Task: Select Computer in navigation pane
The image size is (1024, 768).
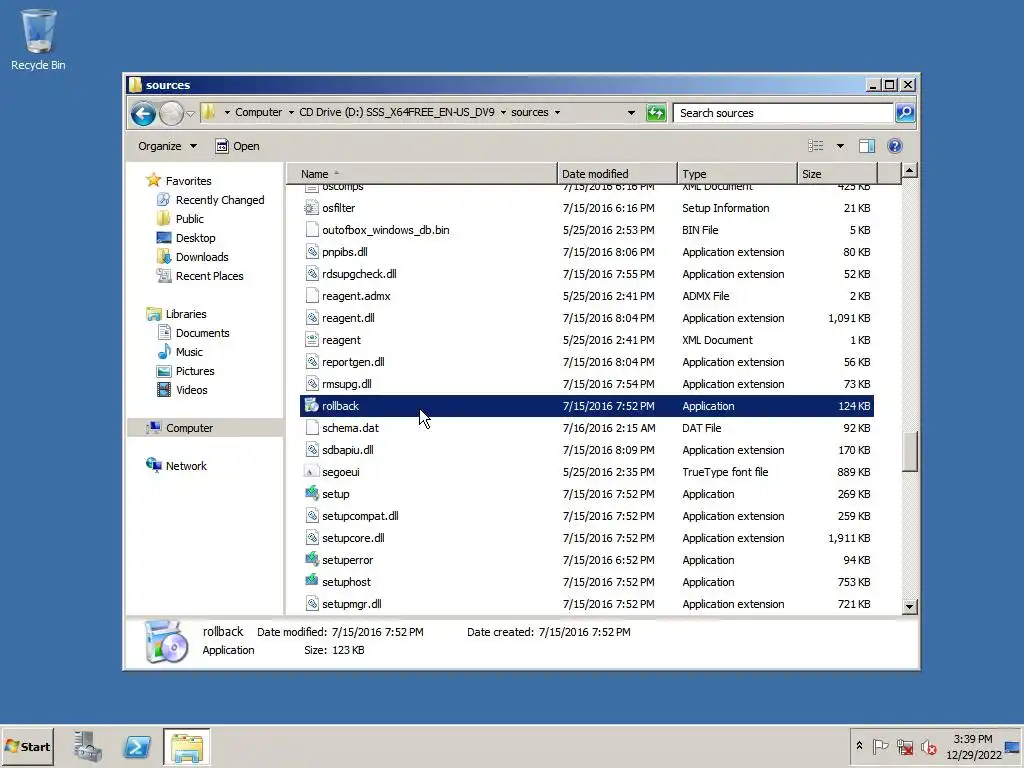Action: (189, 428)
